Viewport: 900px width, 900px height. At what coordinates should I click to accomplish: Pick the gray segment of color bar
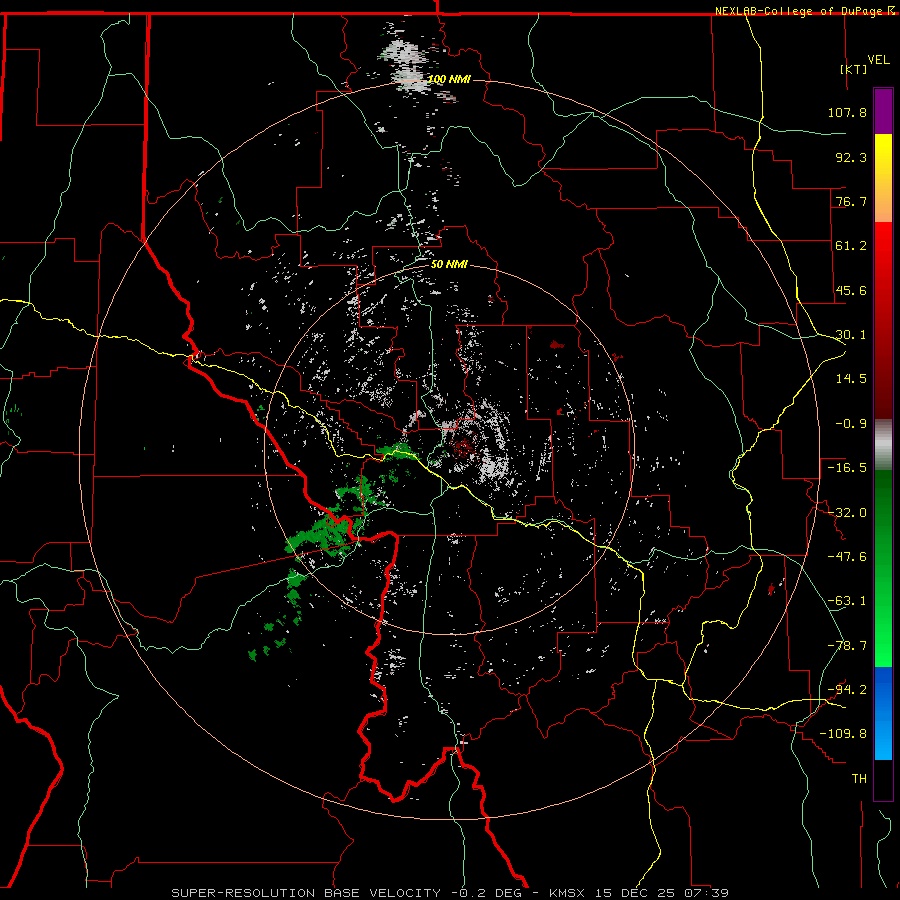tap(883, 445)
